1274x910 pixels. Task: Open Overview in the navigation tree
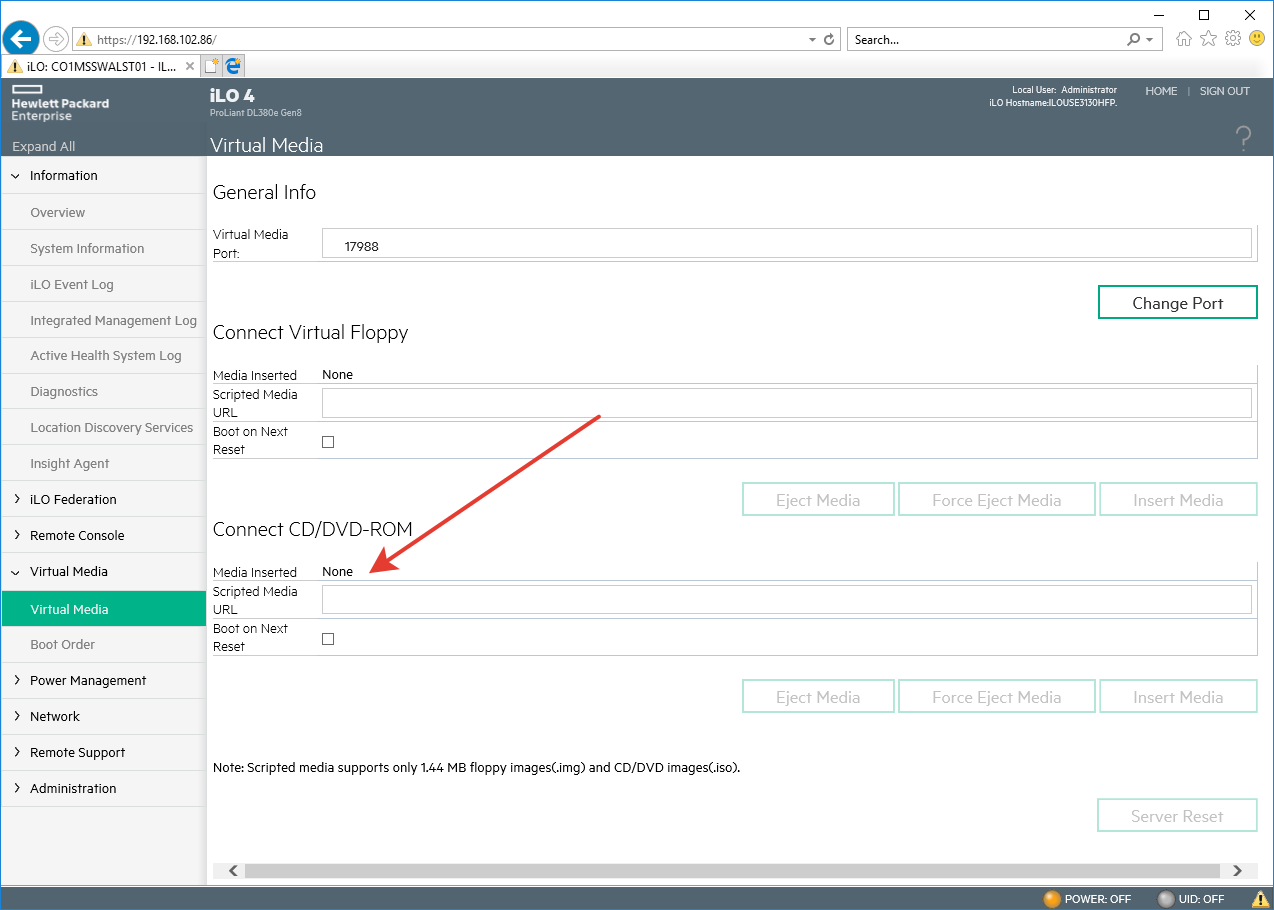pos(58,212)
